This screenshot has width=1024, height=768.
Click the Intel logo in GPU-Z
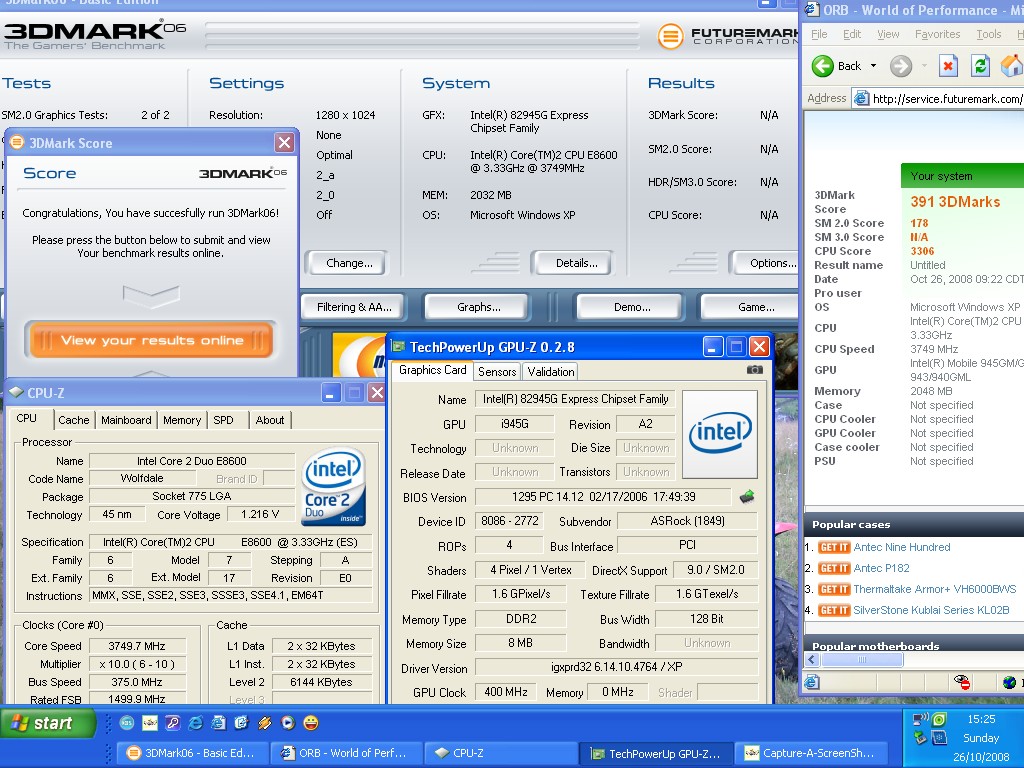coord(720,434)
